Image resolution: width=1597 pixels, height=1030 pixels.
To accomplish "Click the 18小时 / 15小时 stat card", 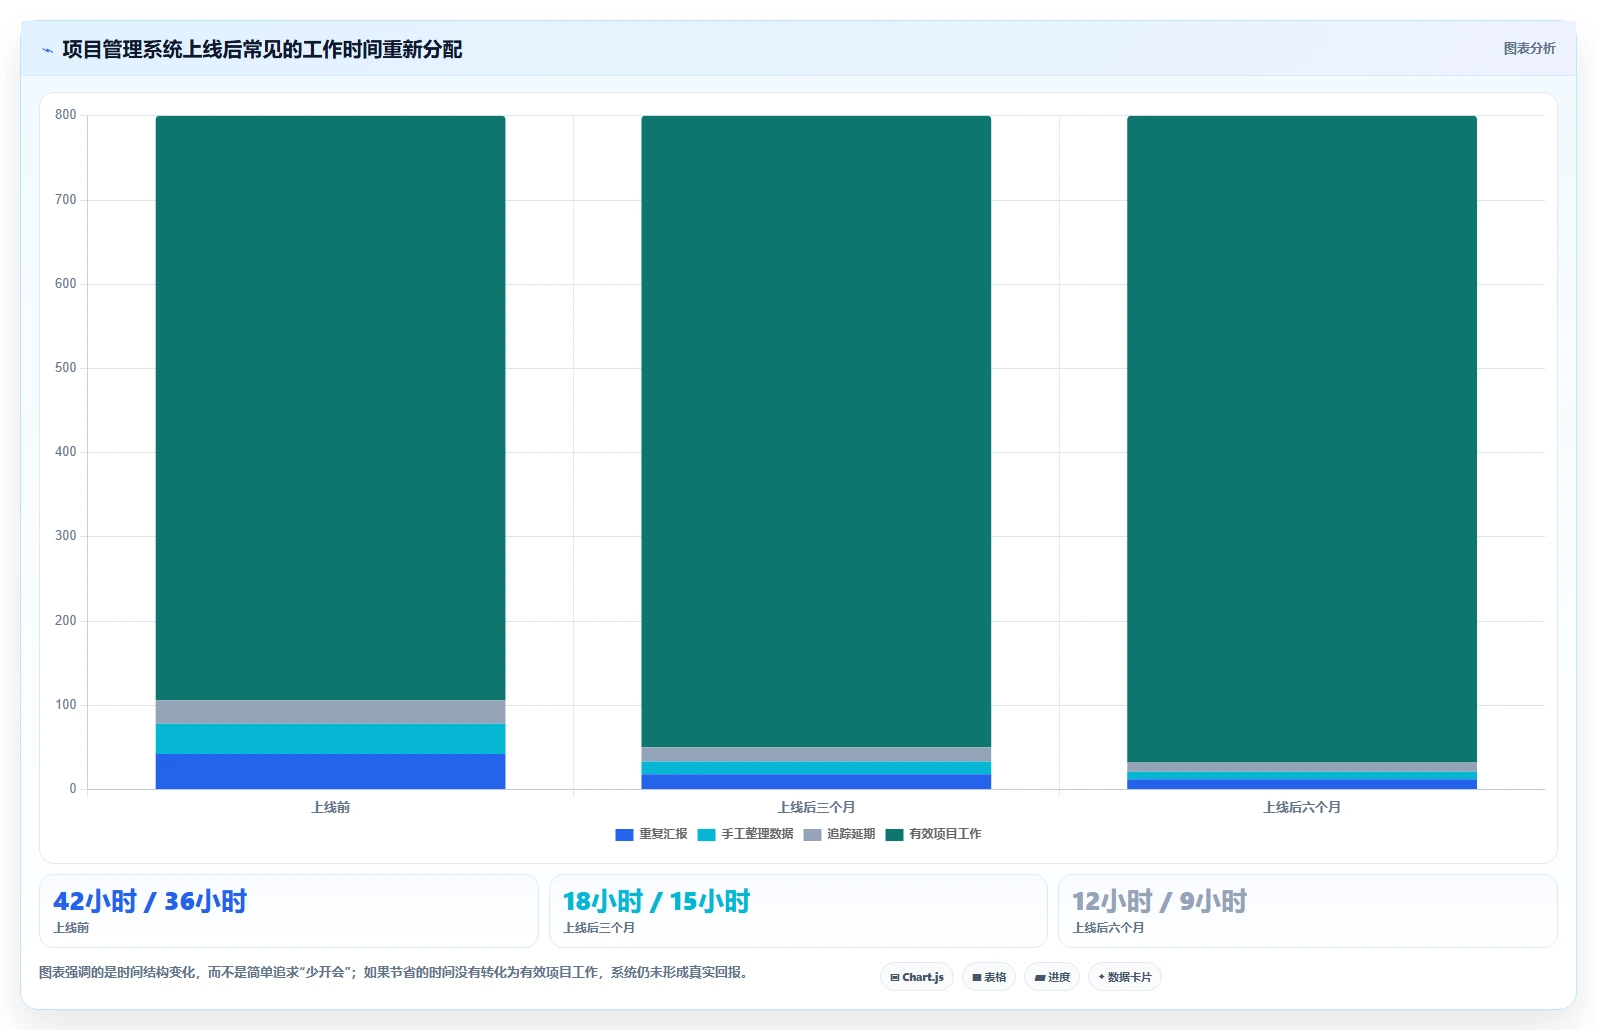I will pyautogui.click(x=798, y=911).
